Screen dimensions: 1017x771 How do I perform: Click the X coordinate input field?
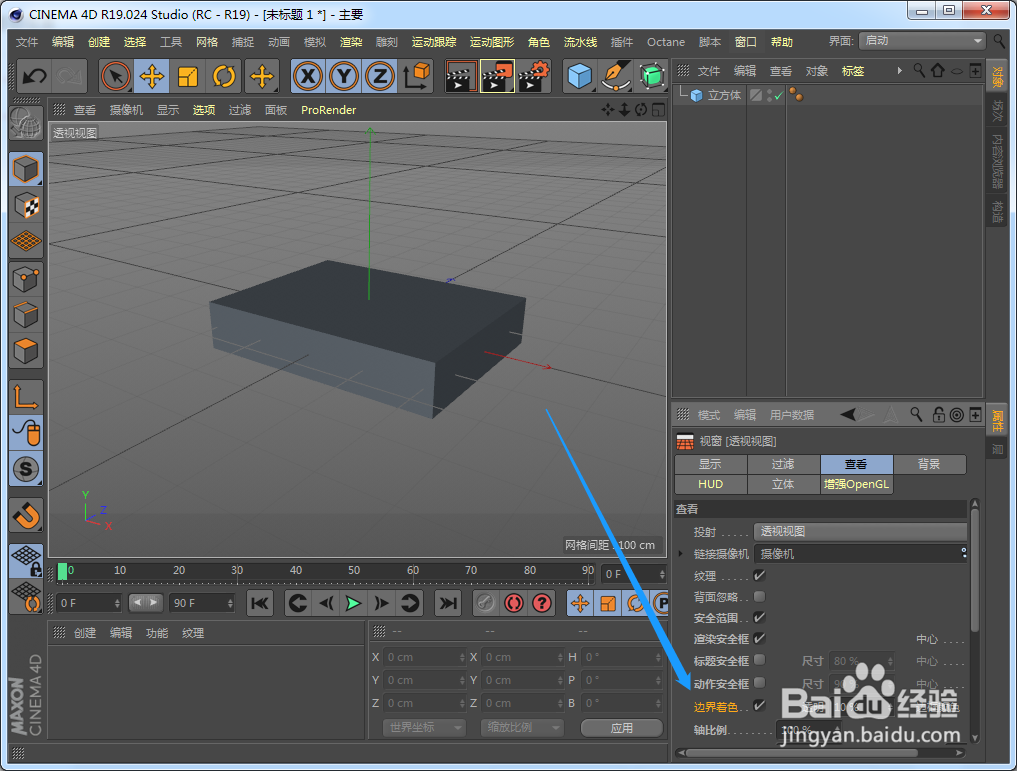click(x=424, y=656)
